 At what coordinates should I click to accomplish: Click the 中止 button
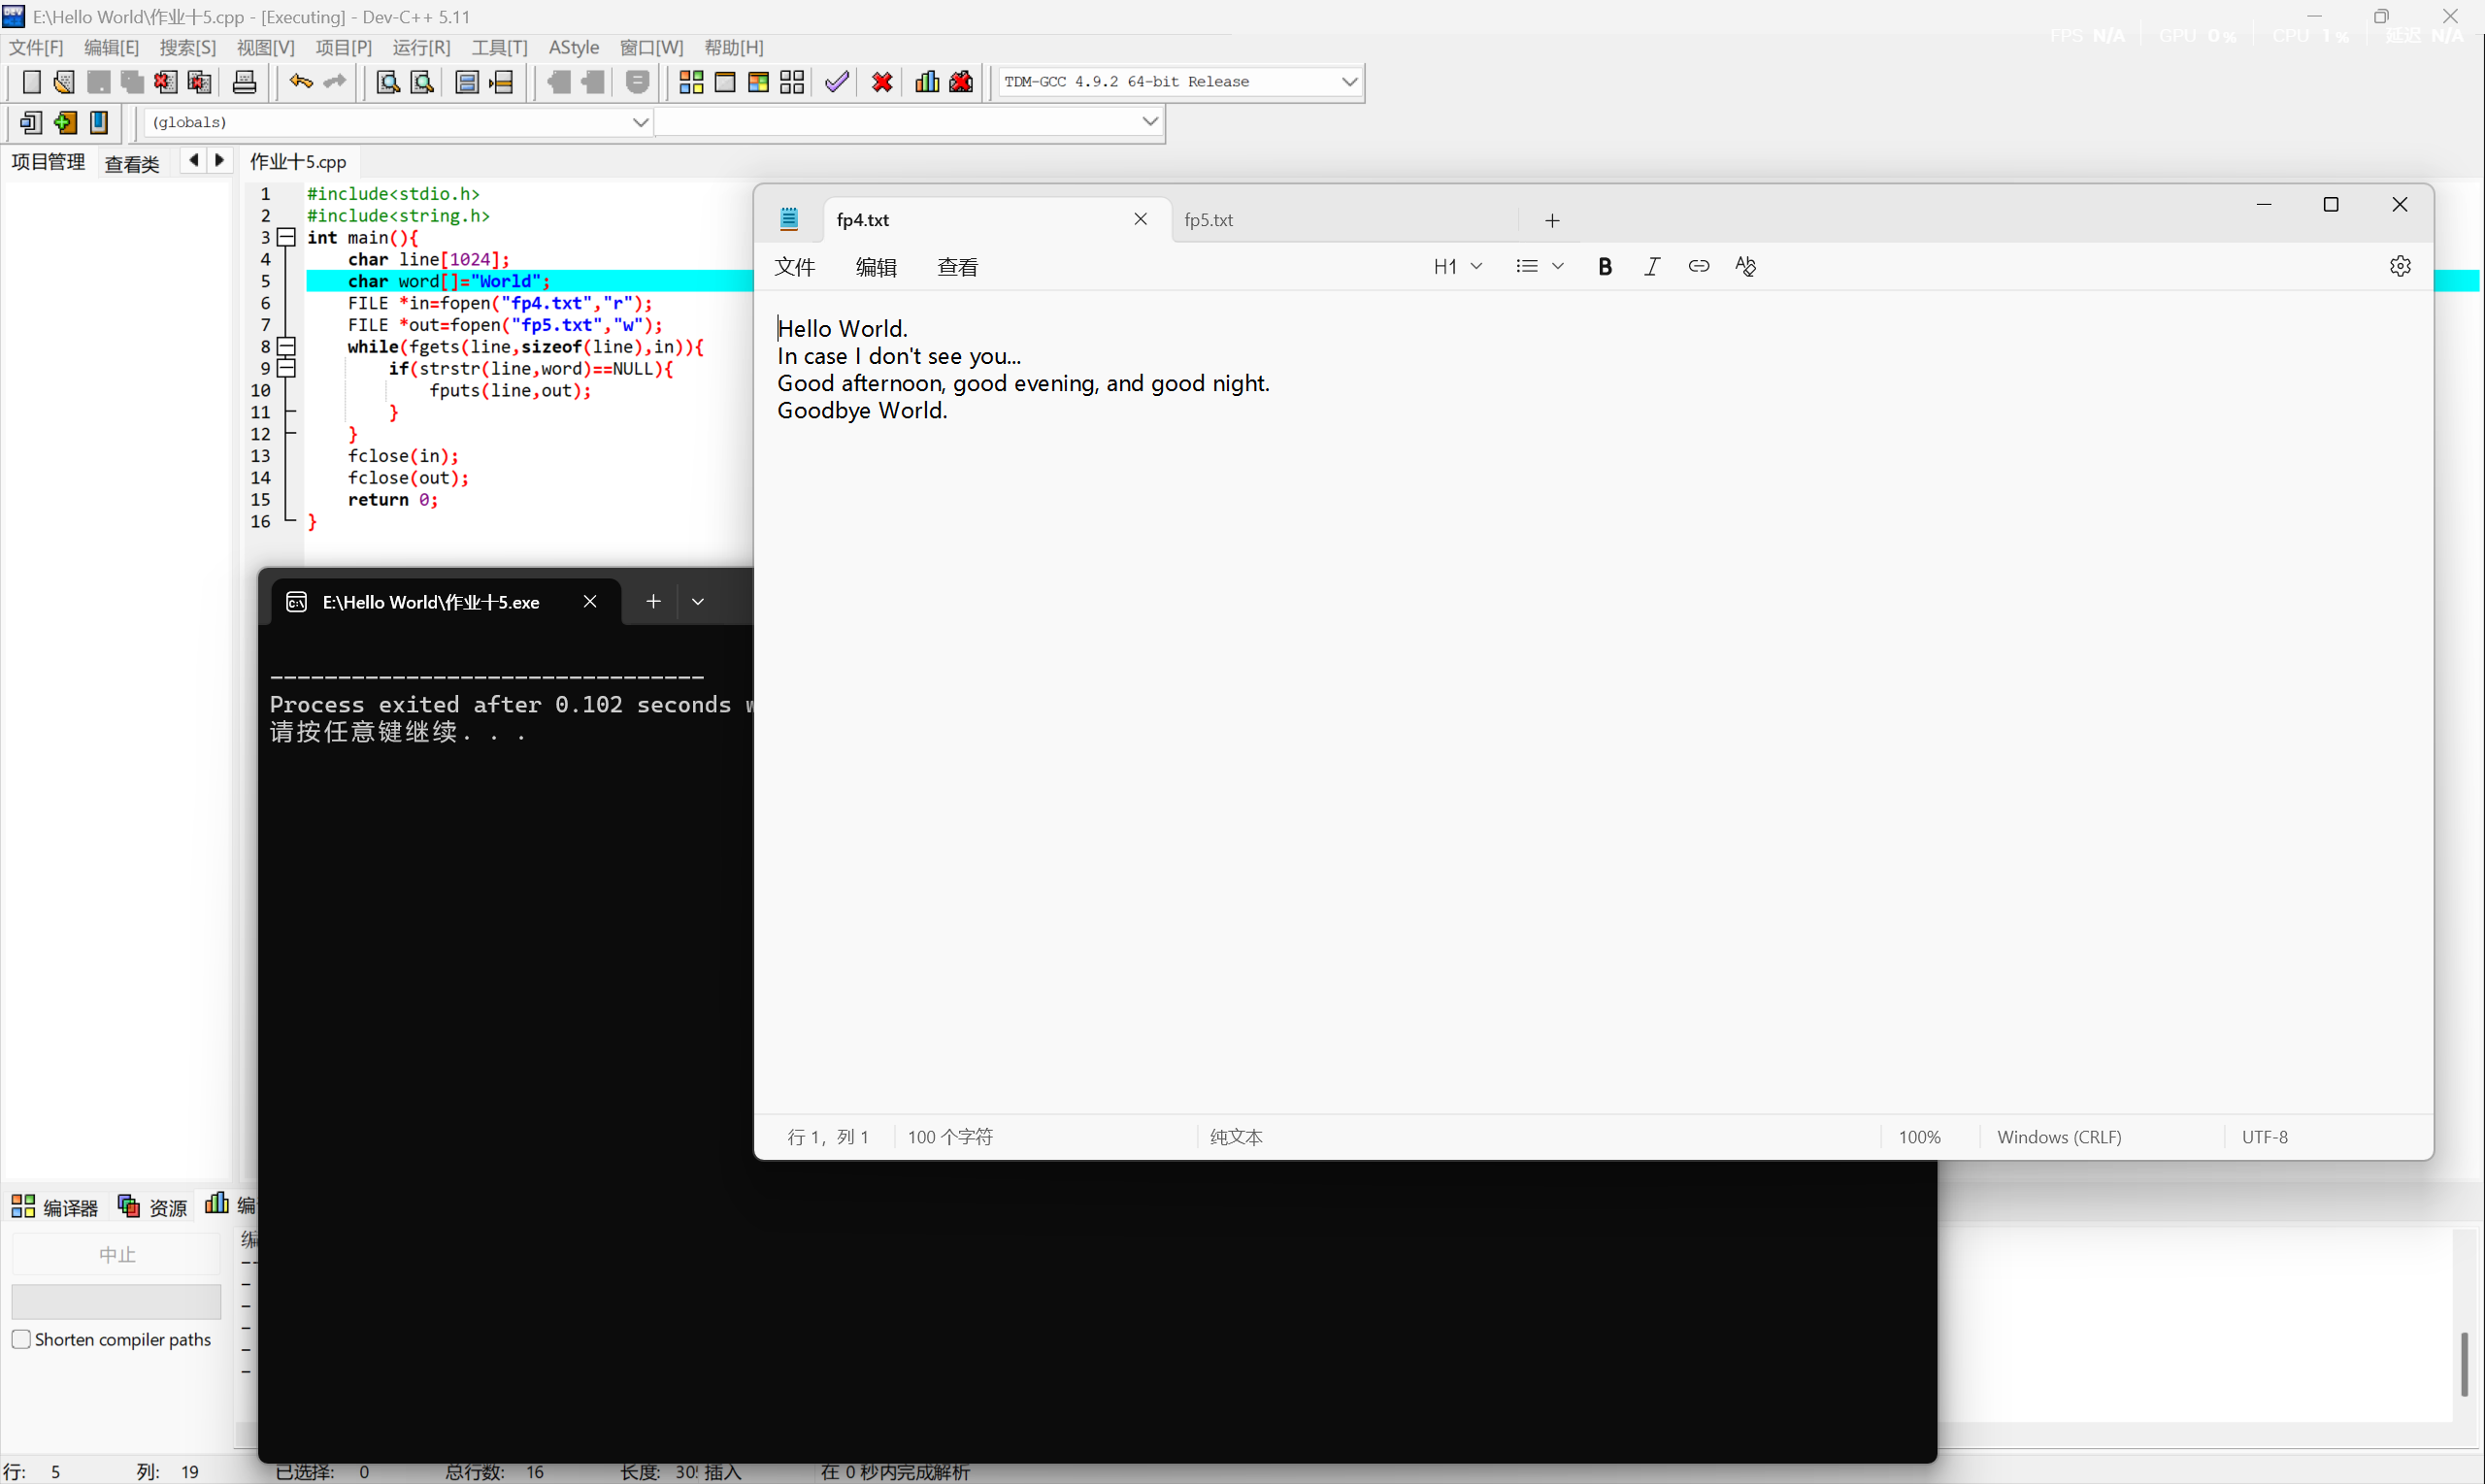[x=116, y=1254]
